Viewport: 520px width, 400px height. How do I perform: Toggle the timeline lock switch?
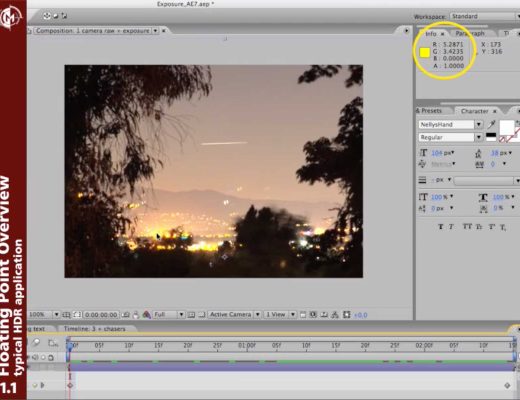(51, 358)
